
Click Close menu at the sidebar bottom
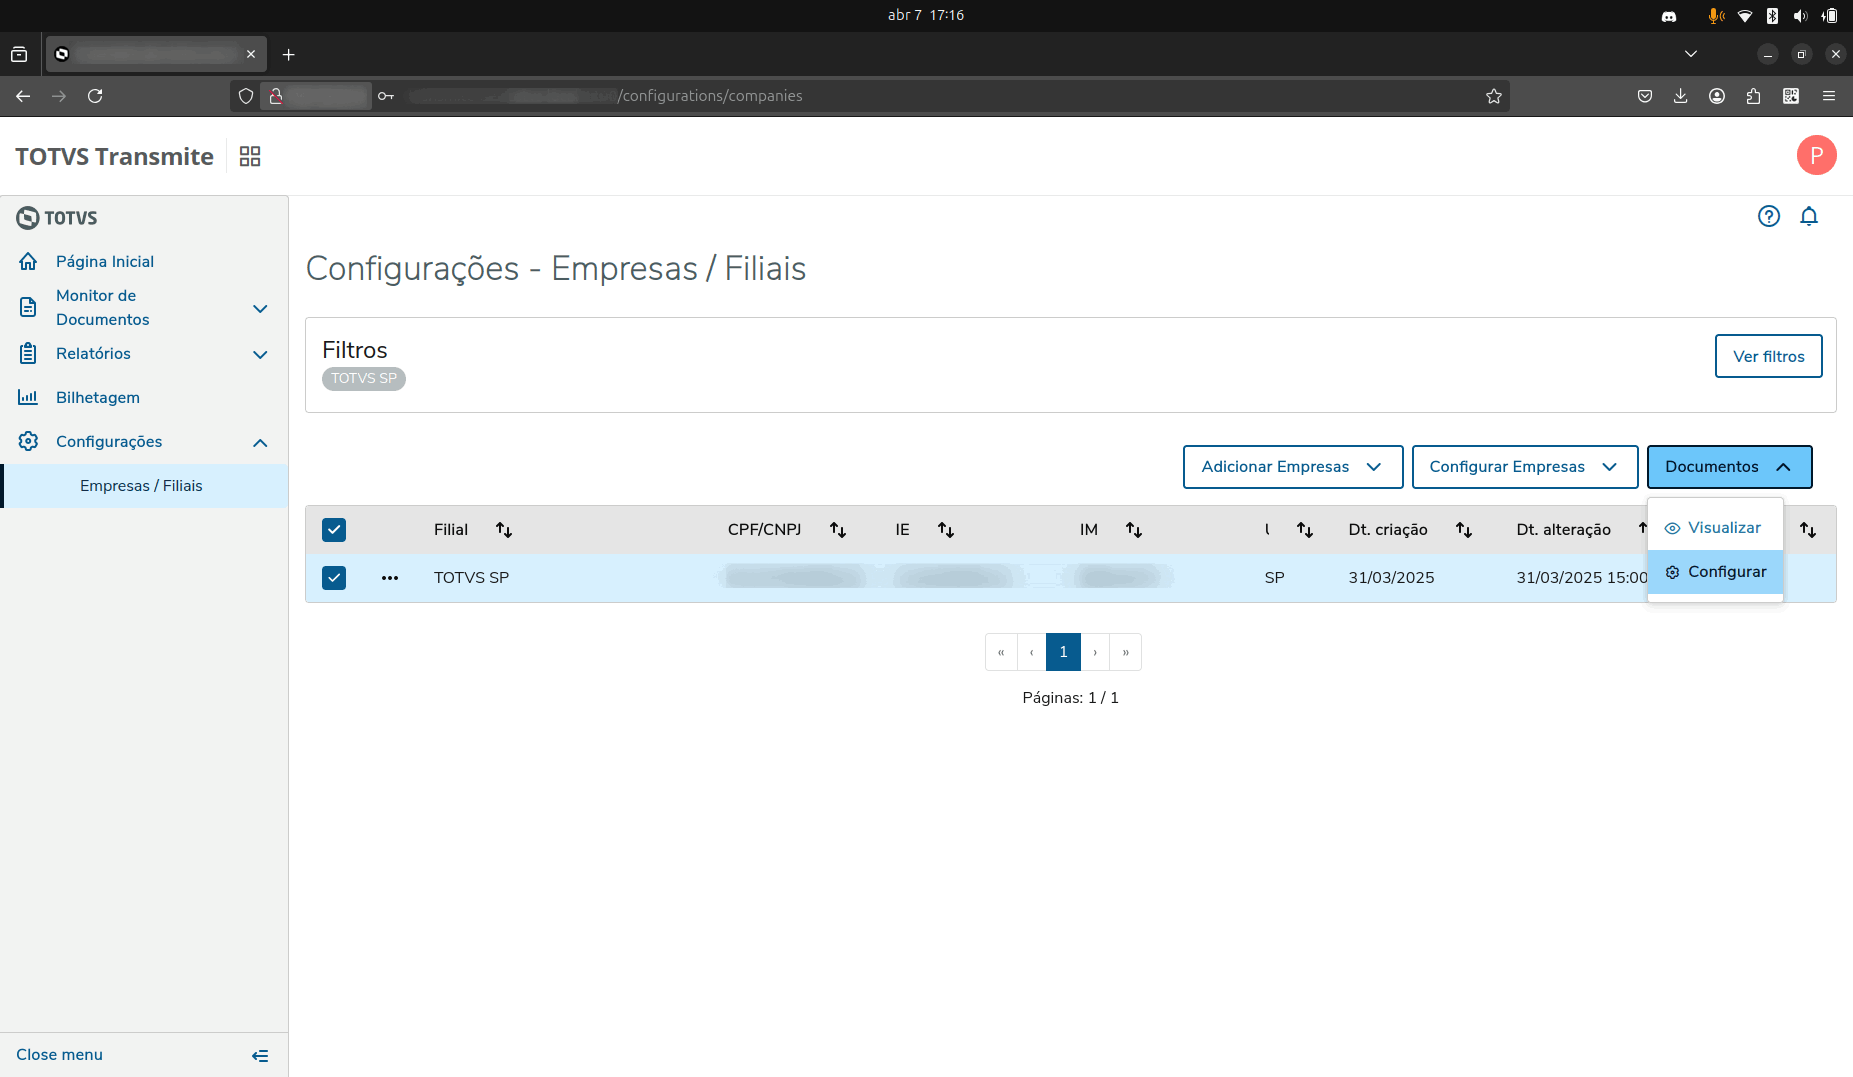[59, 1055]
